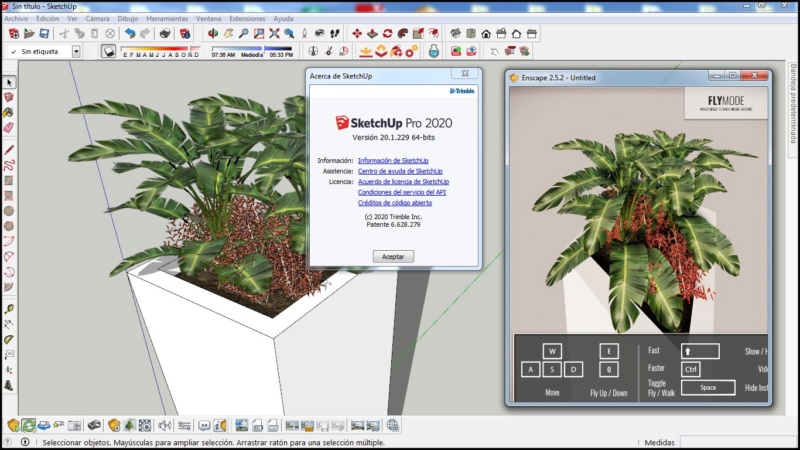Activate the Pan hand tool
Image resolution: width=800 pixels, height=450 pixels.
click(x=228, y=34)
